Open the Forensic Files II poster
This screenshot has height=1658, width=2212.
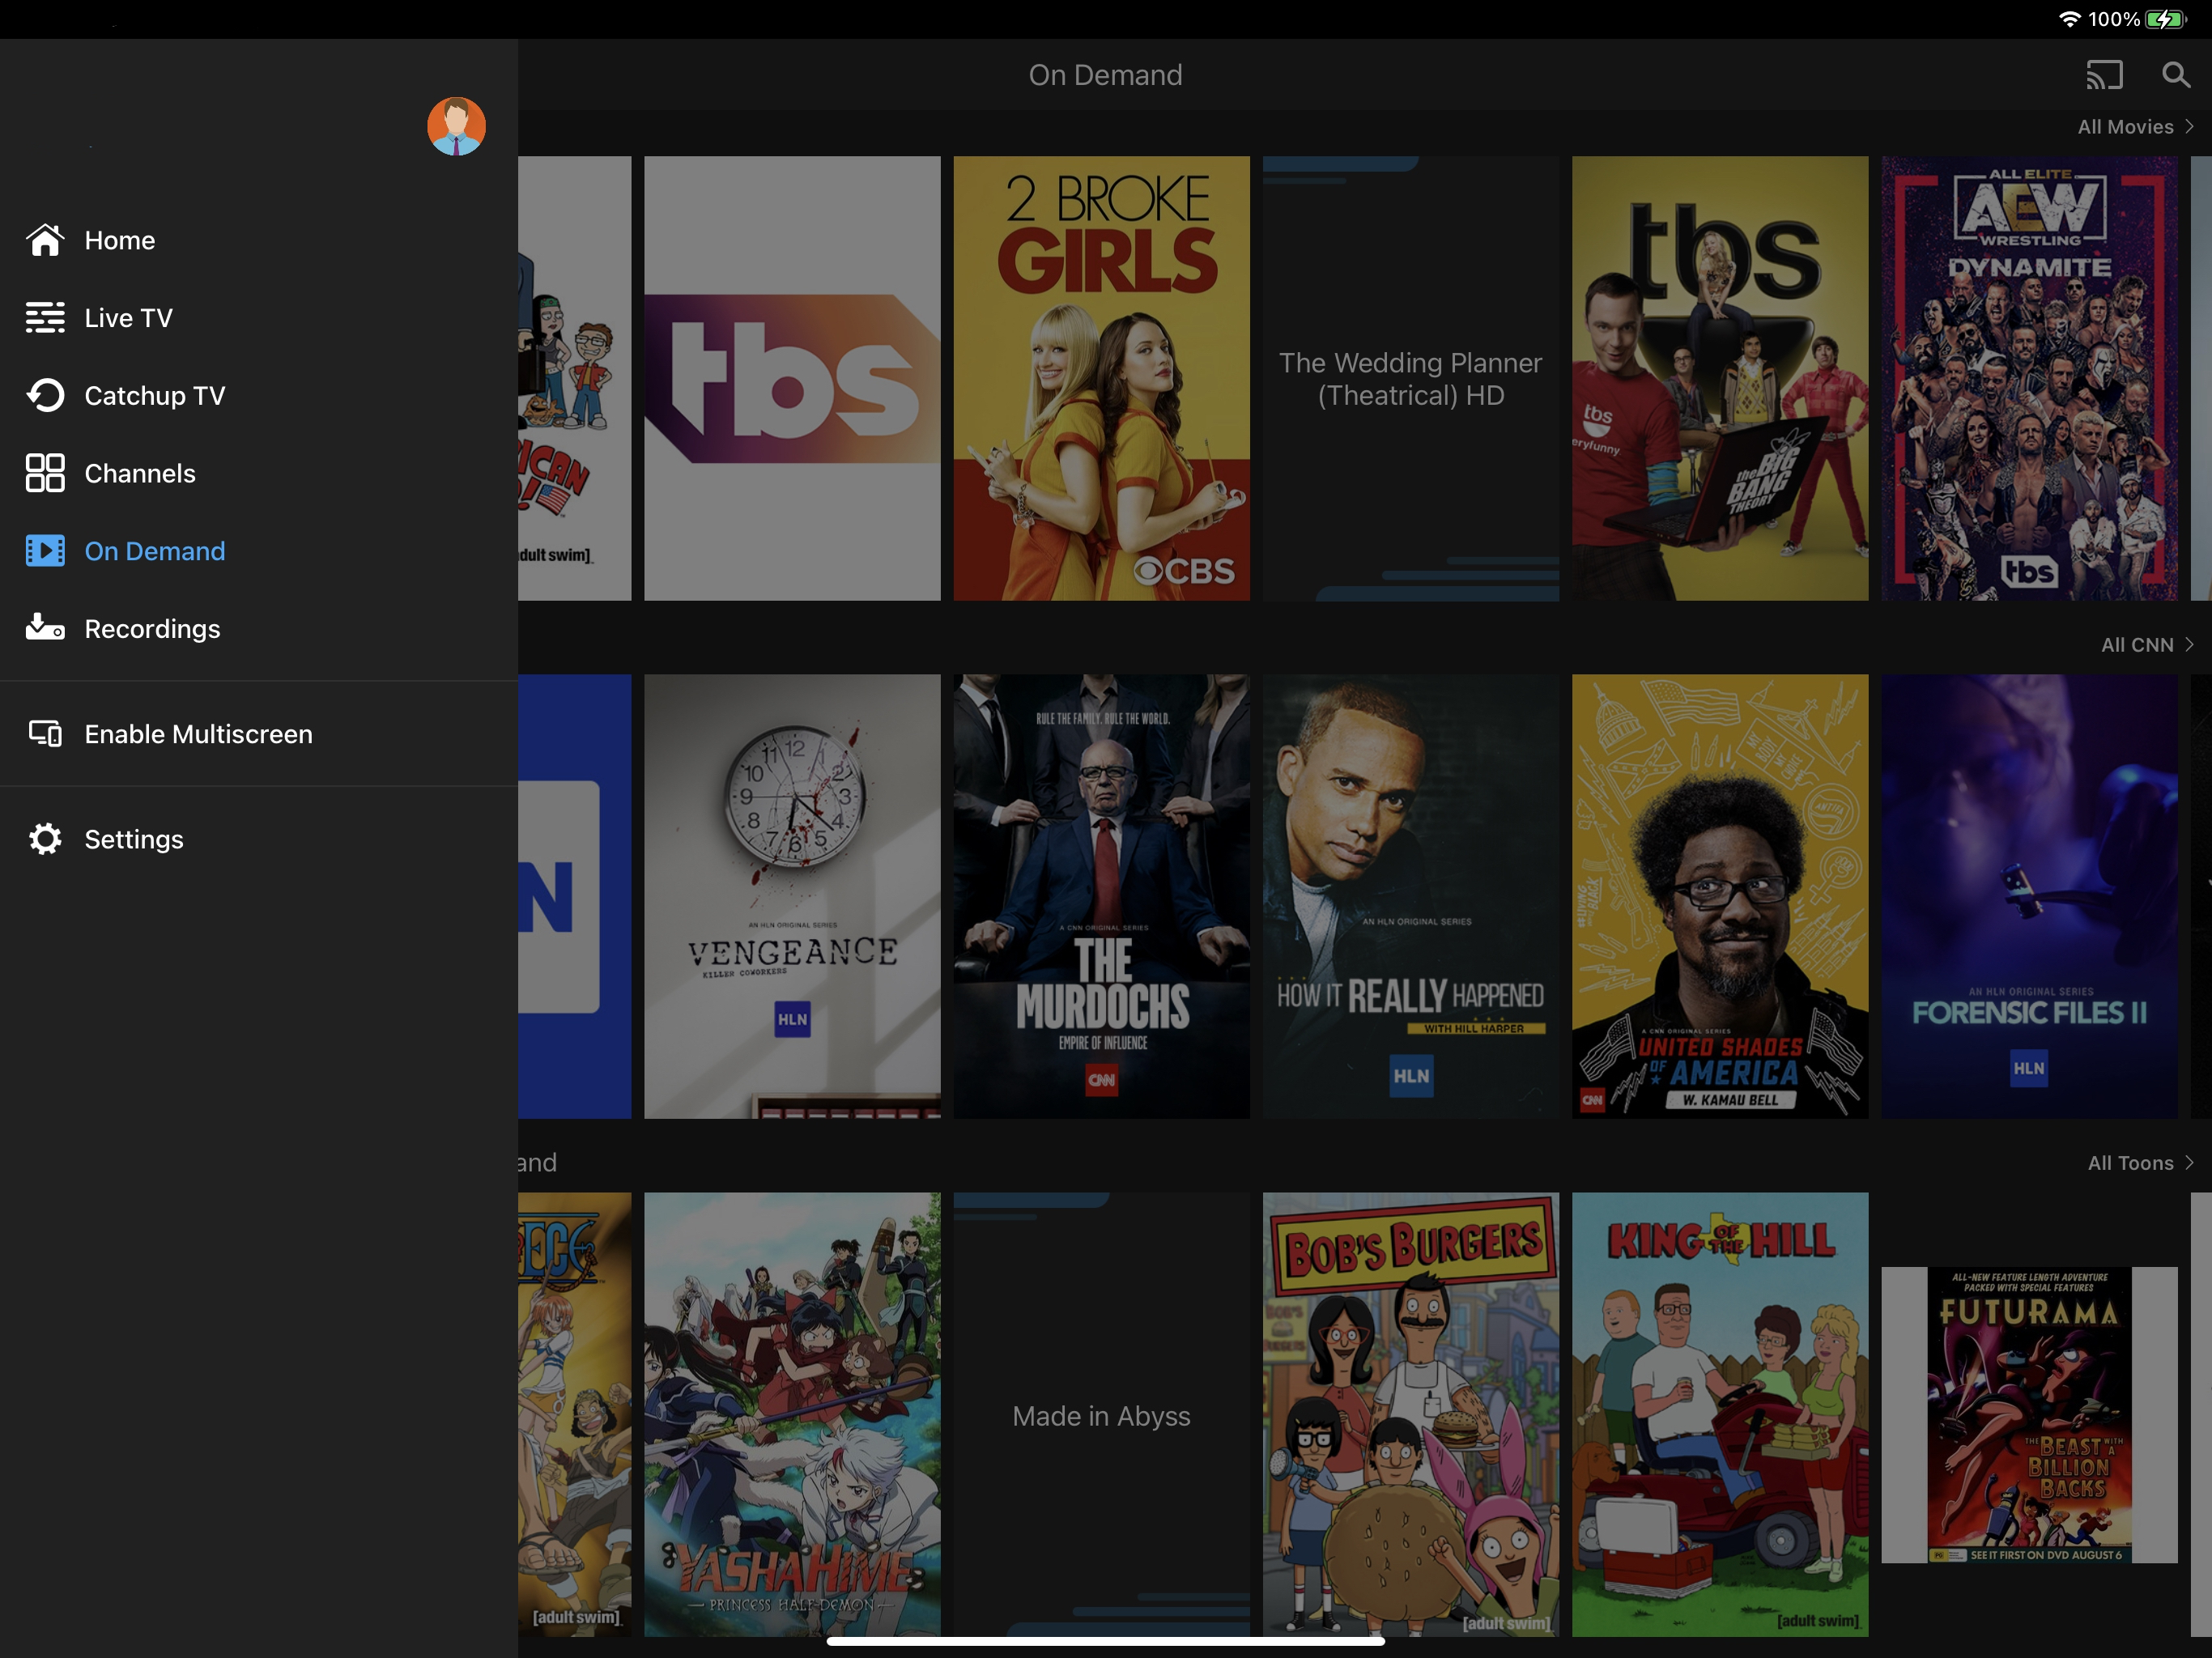2029,896
